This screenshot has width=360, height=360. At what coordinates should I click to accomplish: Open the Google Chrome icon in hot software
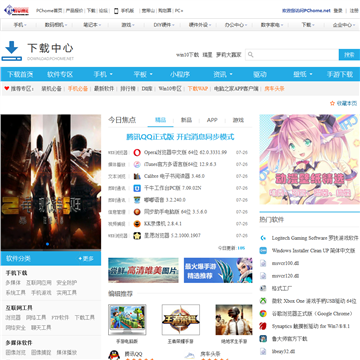click(x=263, y=313)
